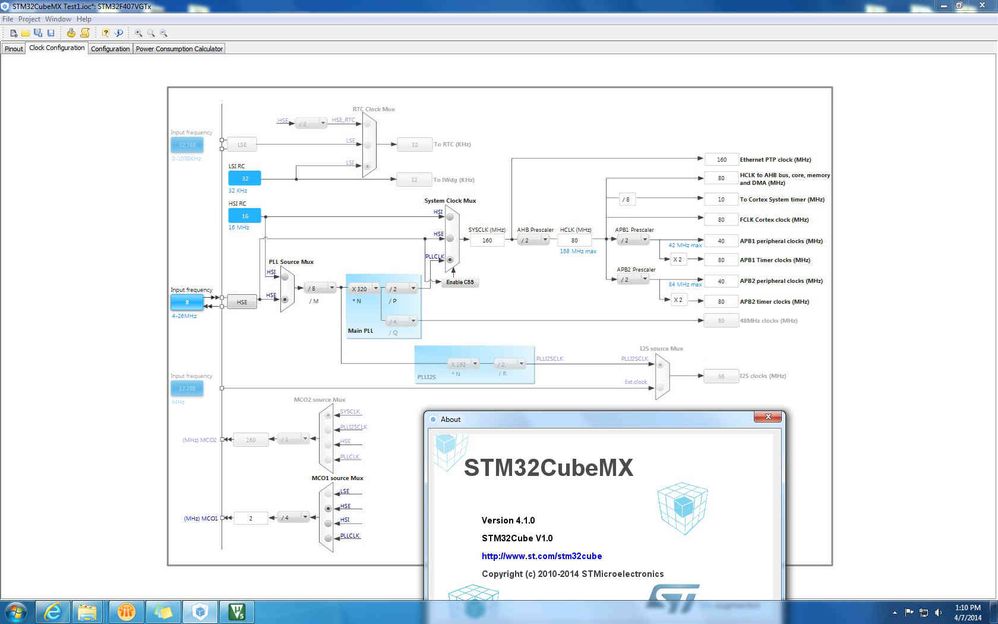This screenshot has width=998, height=624.
Task: Open the File menu
Action: tap(8, 19)
